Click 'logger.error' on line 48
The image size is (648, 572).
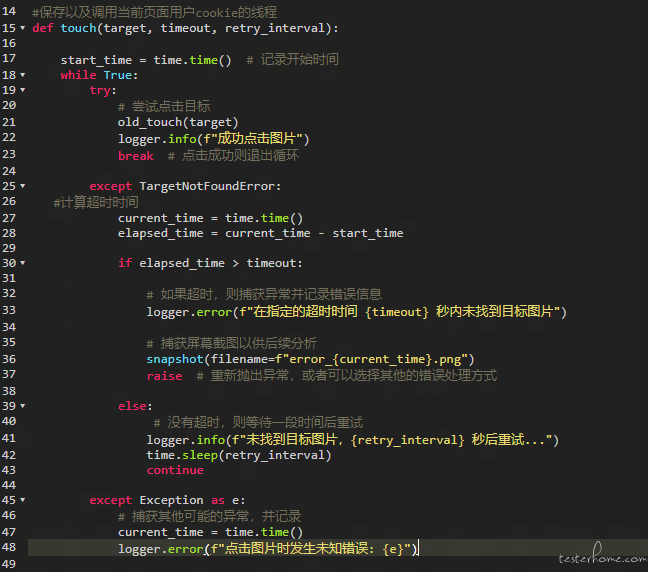coord(160,549)
